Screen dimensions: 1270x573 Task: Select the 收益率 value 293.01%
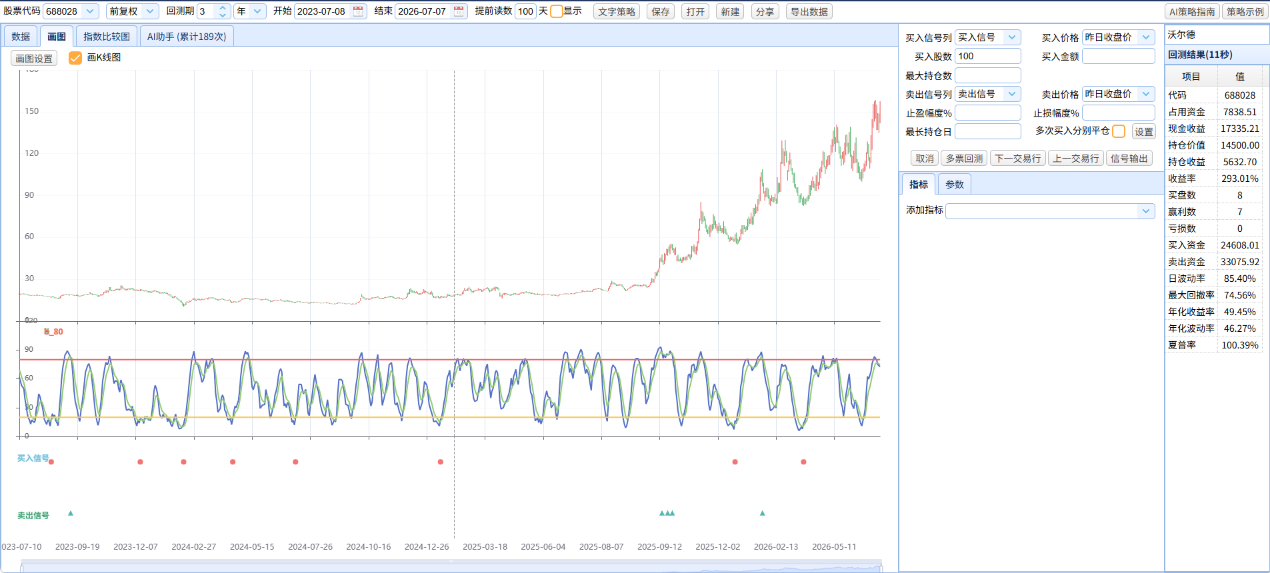tap(1240, 178)
